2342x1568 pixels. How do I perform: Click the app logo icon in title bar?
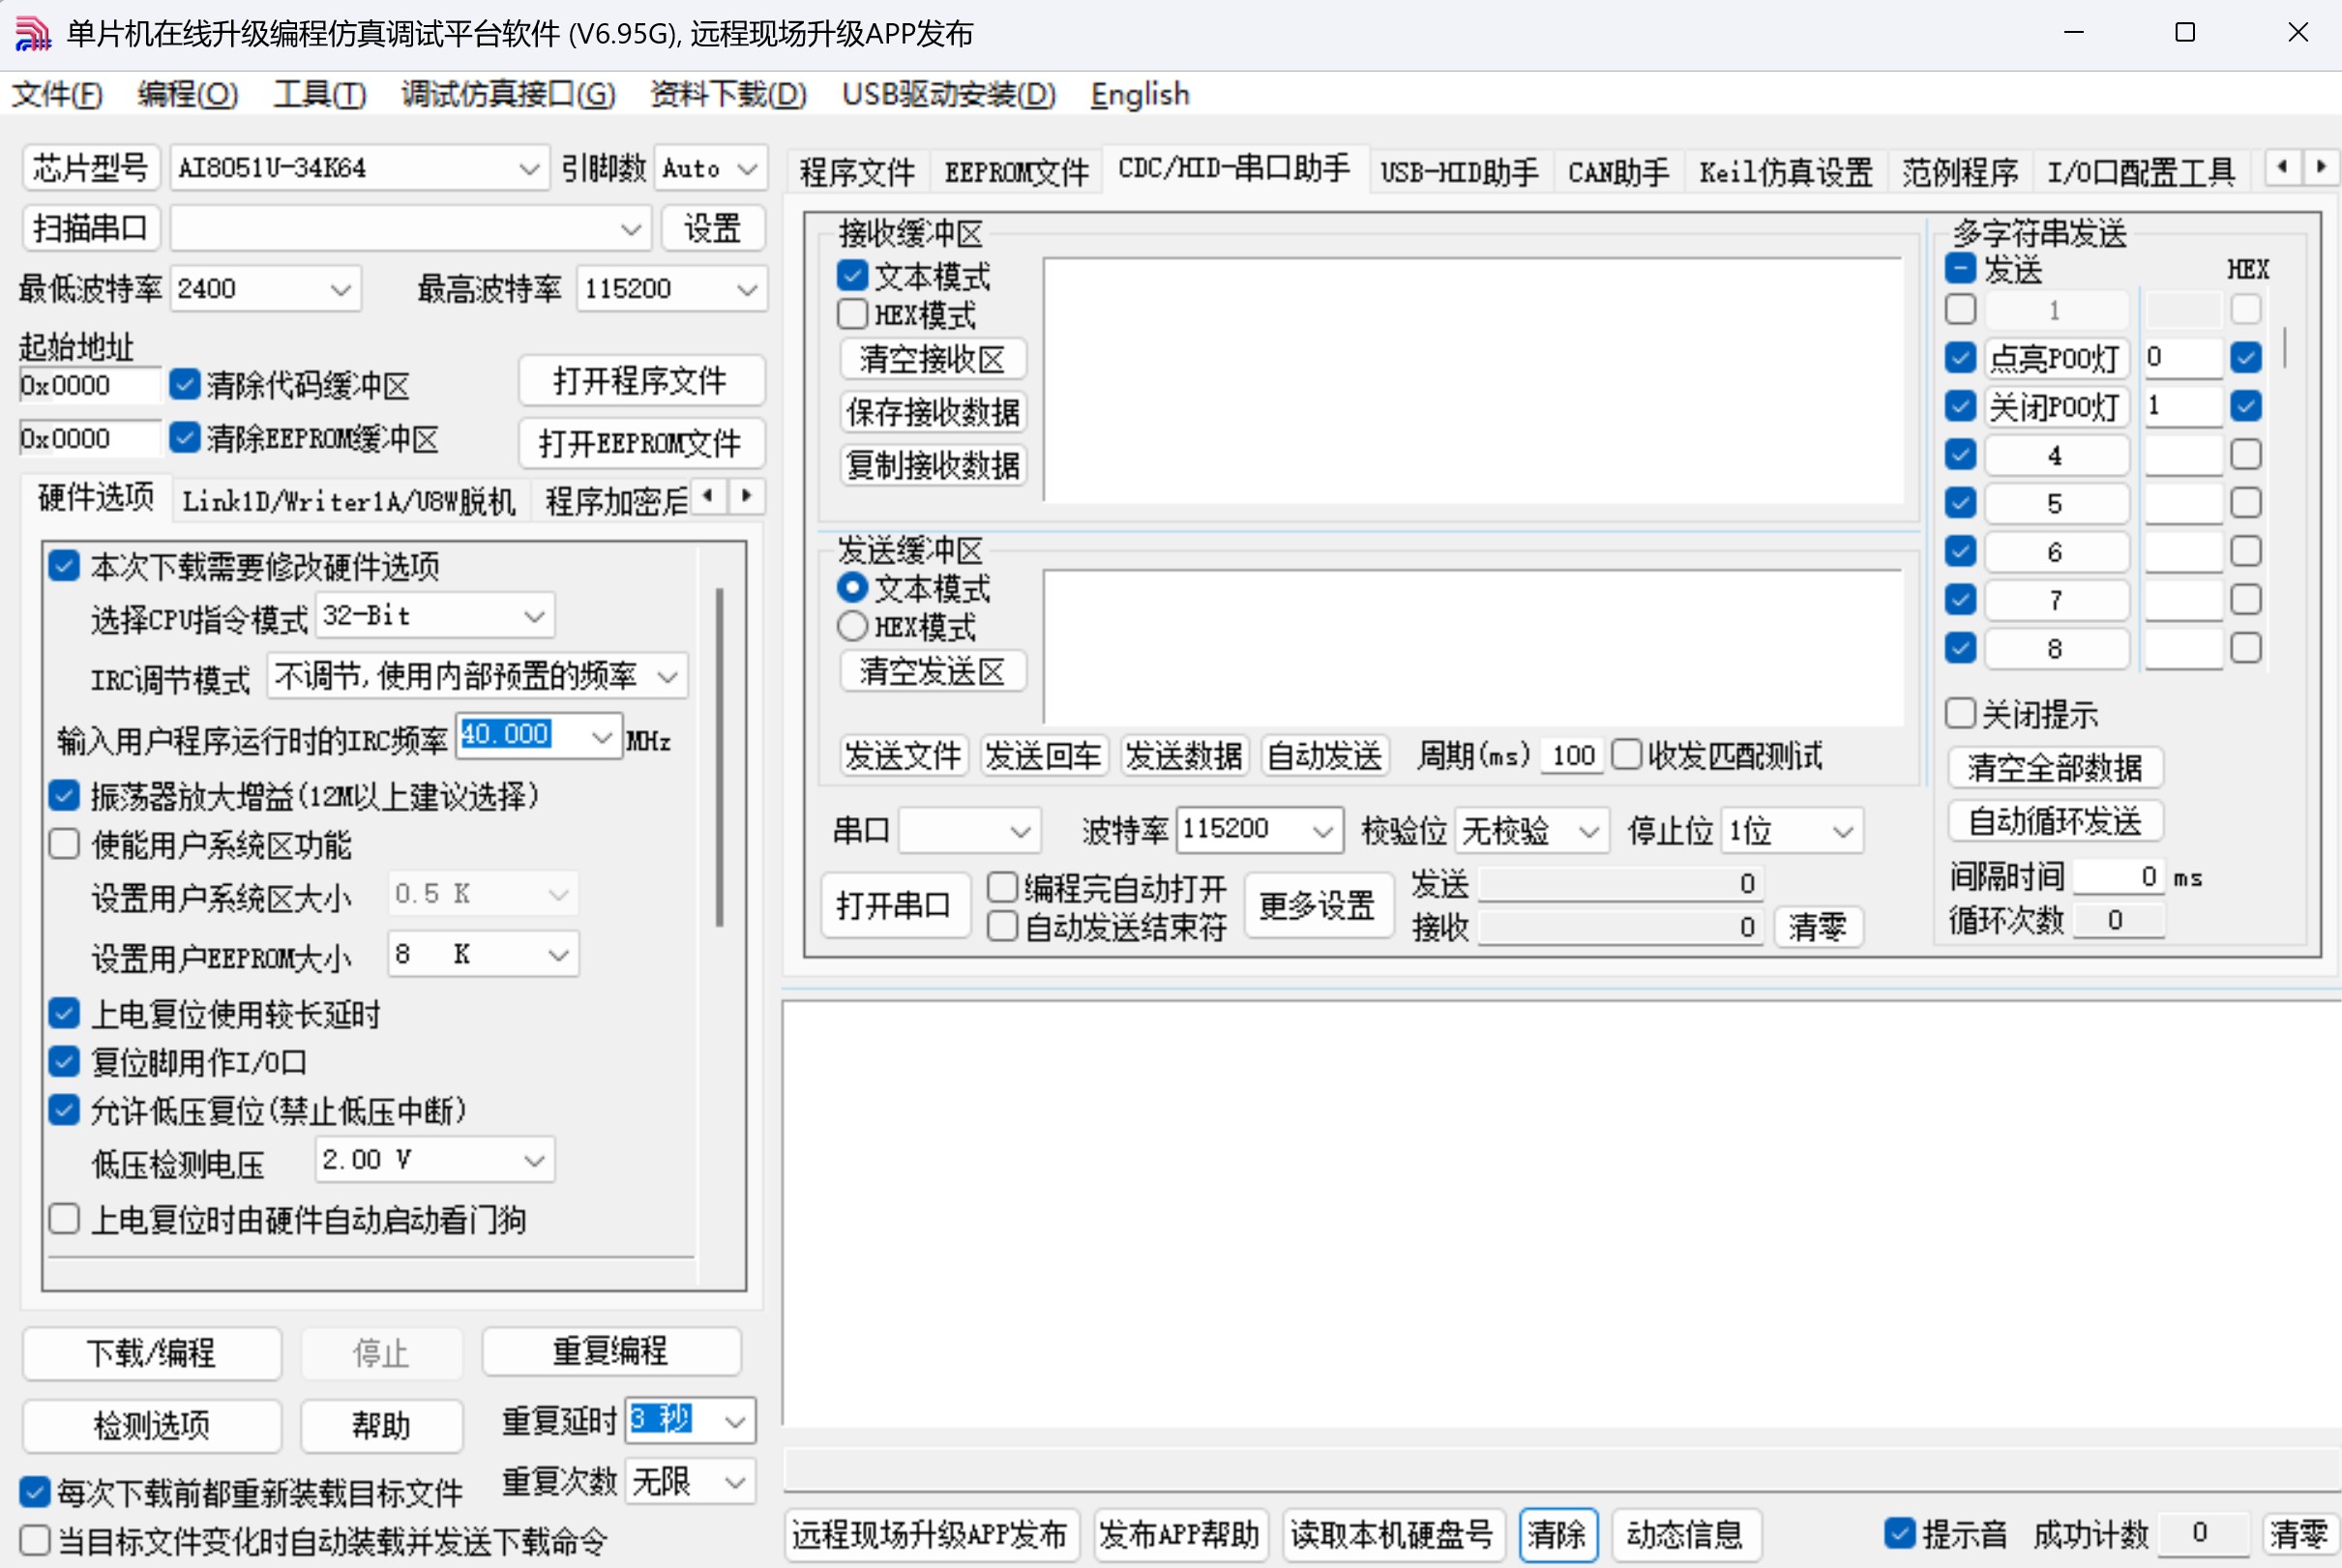coord(32,33)
